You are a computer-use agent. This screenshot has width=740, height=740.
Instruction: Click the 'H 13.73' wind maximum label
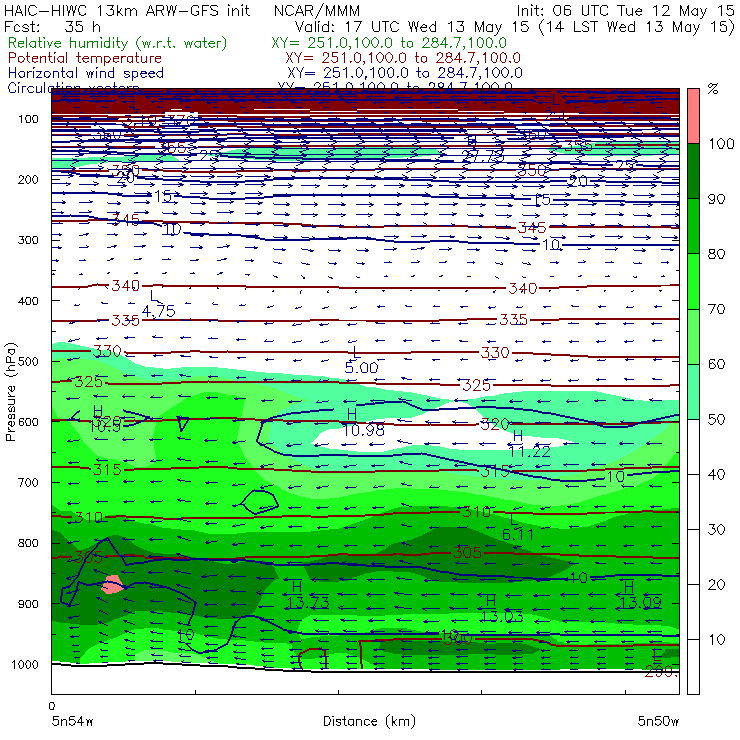click(x=308, y=596)
